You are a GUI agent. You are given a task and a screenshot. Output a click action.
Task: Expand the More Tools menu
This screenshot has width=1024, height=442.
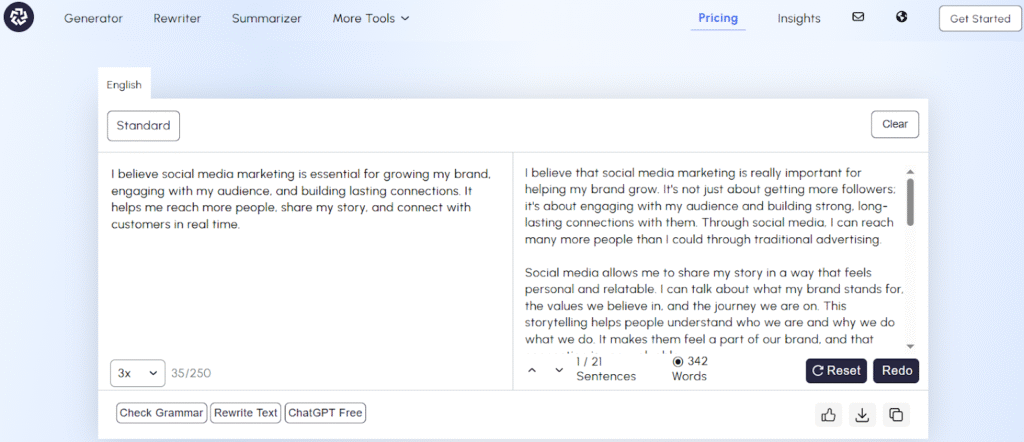(371, 18)
